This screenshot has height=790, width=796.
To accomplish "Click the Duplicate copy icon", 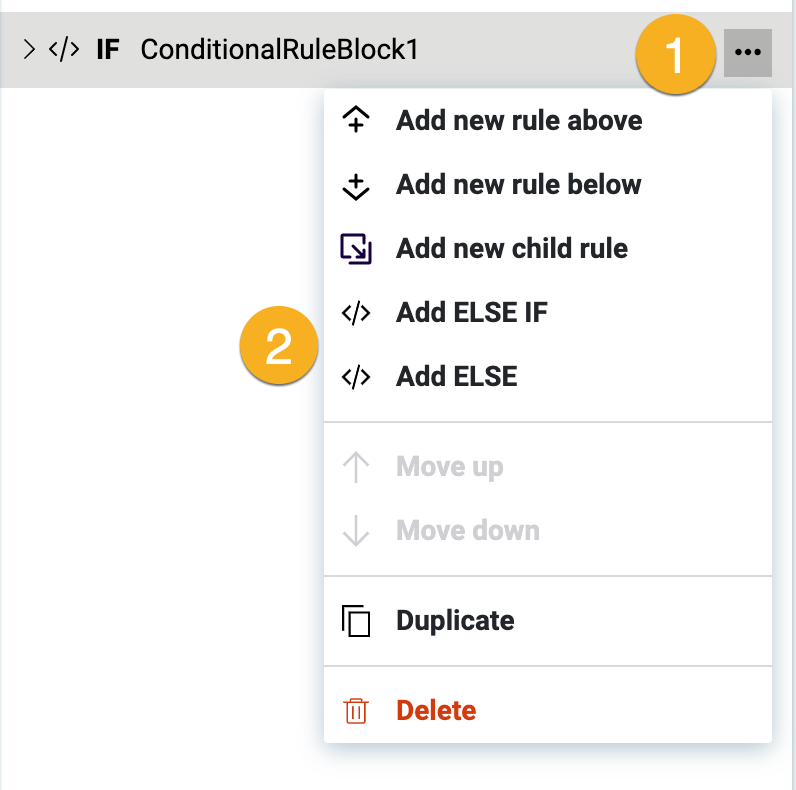I will point(356,621).
